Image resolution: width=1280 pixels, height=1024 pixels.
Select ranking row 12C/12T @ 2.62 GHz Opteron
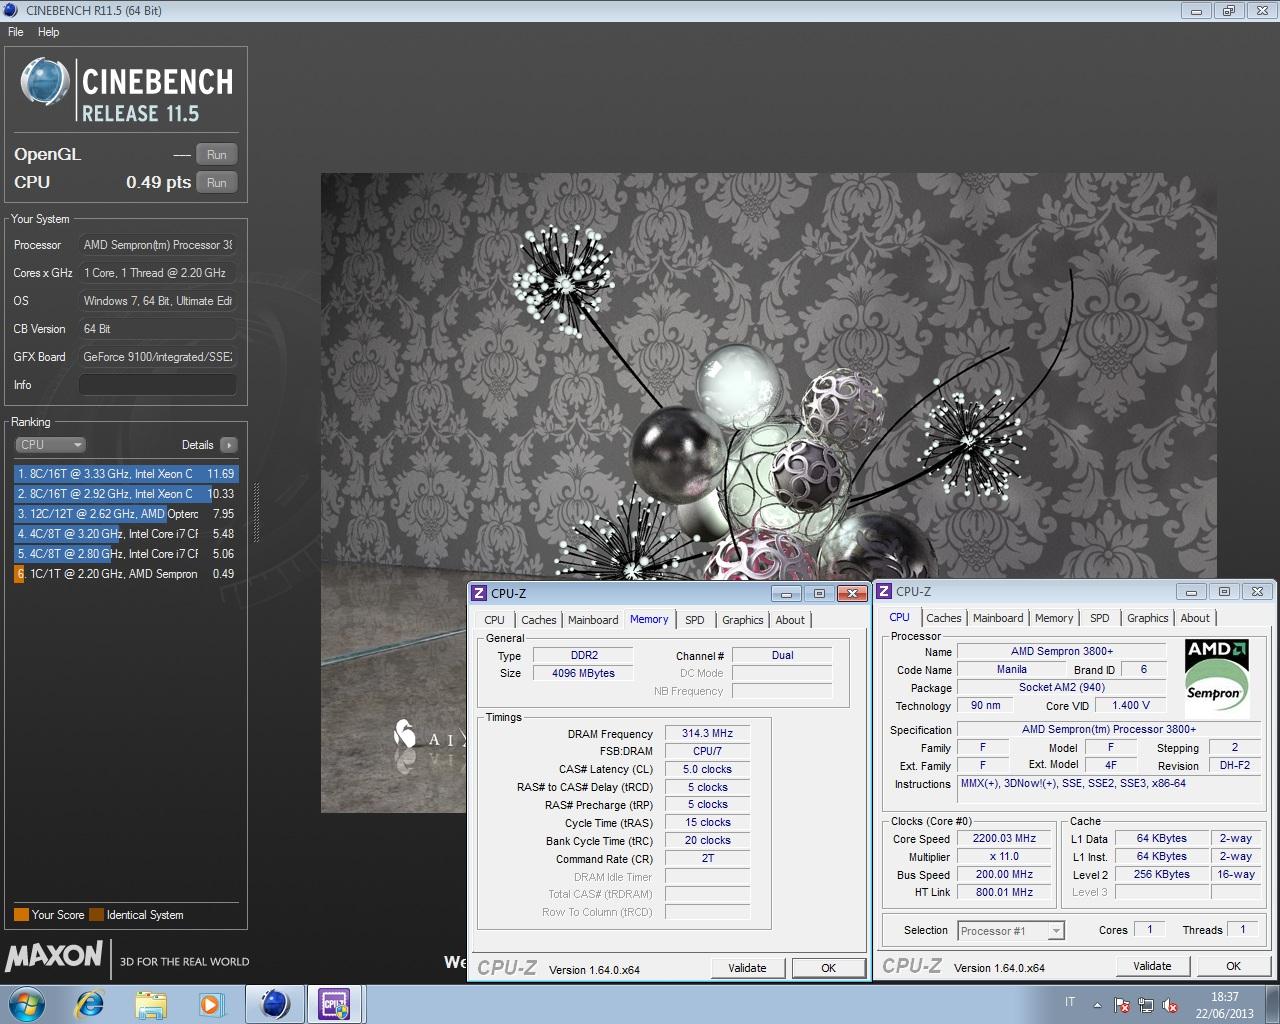[126, 514]
